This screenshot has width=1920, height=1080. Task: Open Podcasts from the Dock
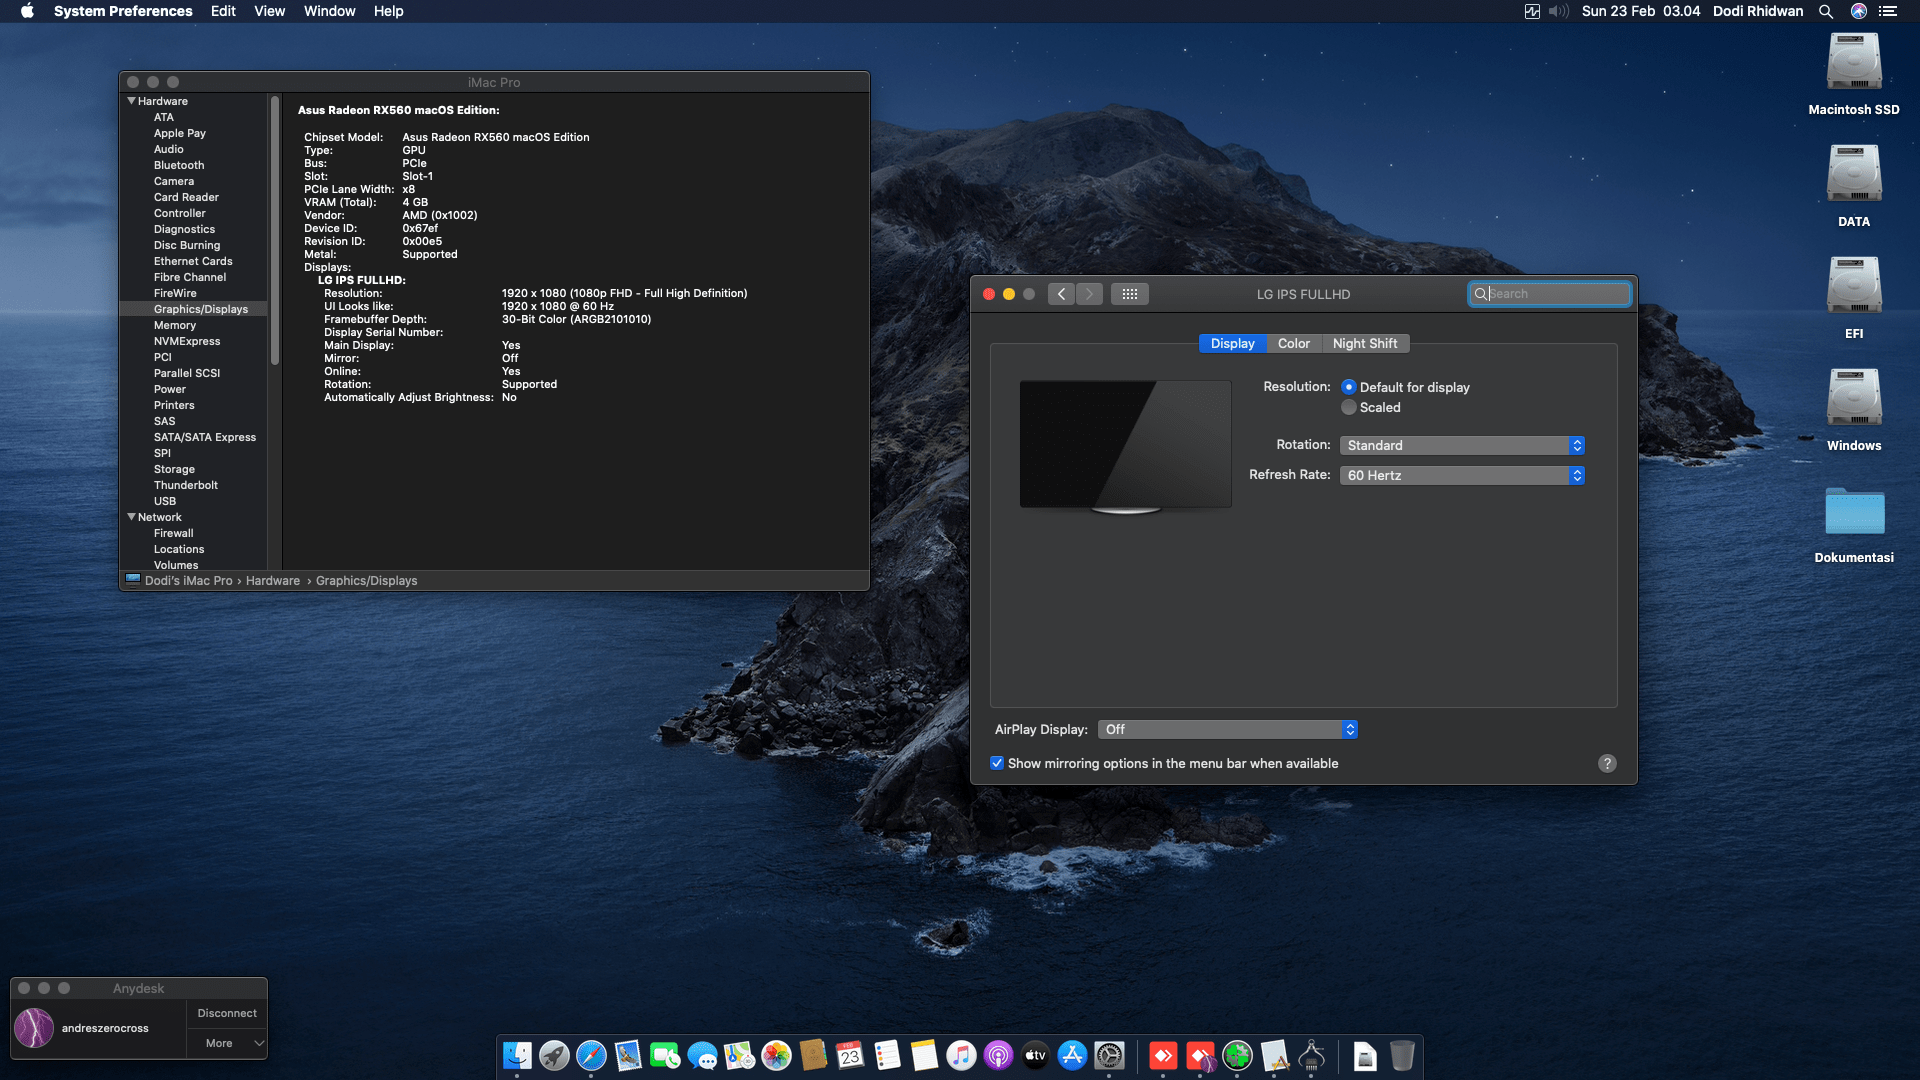pos(998,1055)
